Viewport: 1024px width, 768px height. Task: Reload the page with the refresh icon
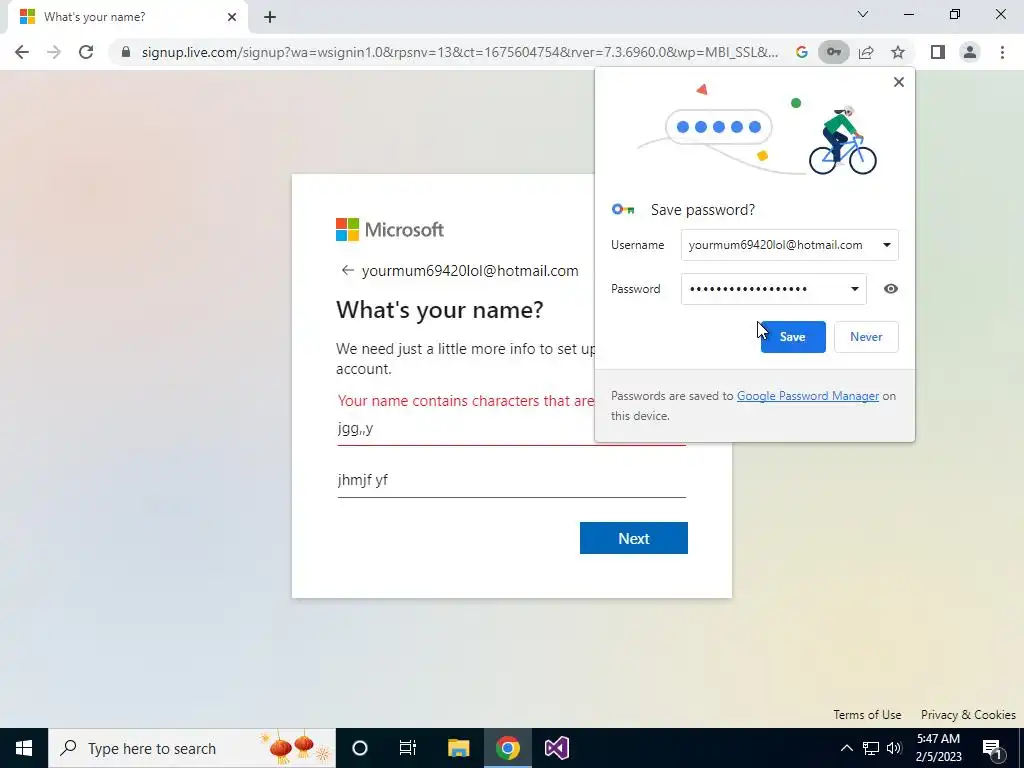(86, 52)
